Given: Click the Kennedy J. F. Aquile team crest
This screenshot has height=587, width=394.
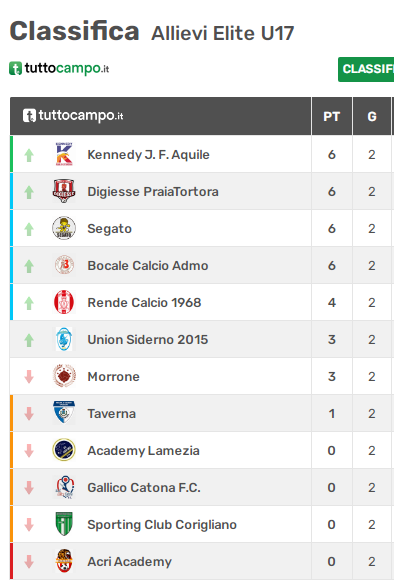Looking at the screenshot, I should 64,154.
